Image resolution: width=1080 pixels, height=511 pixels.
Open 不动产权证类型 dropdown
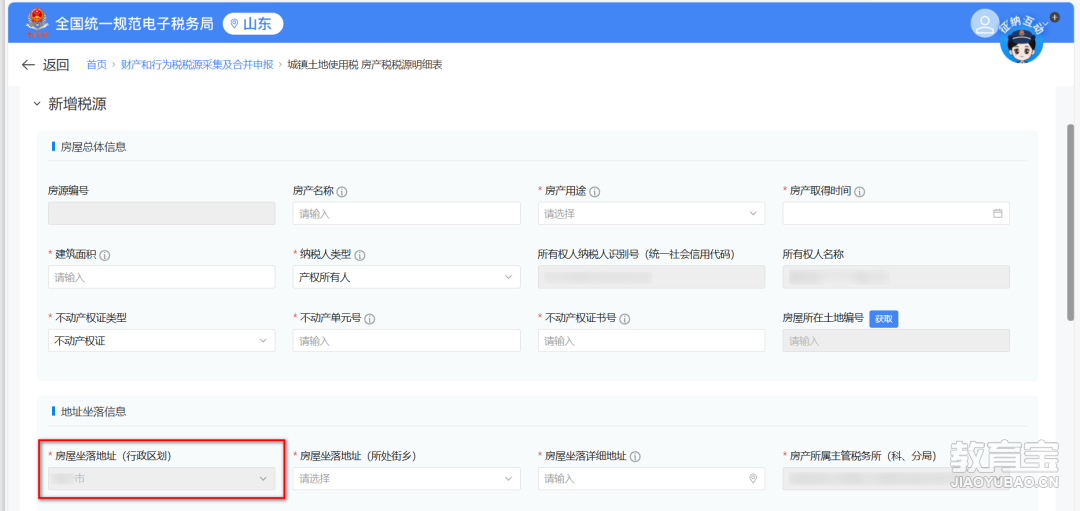click(162, 340)
